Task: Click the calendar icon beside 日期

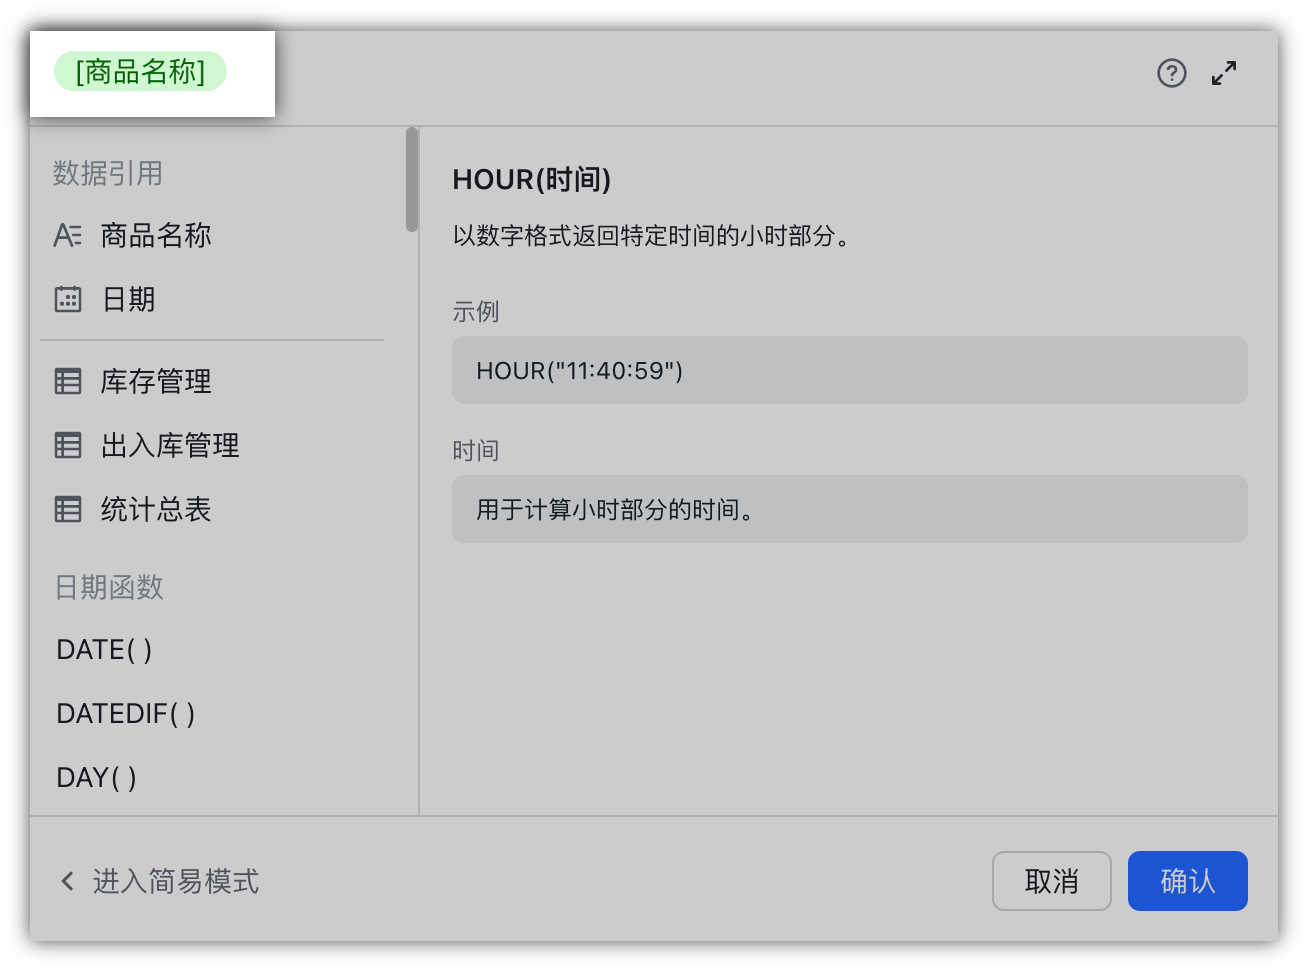Action: pos(67,299)
